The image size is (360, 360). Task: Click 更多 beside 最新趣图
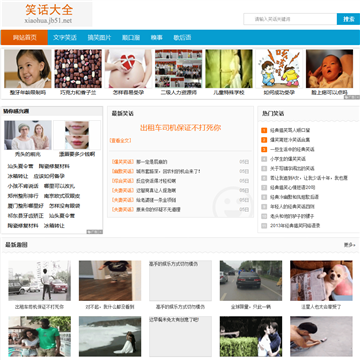(x=349, y=245)
